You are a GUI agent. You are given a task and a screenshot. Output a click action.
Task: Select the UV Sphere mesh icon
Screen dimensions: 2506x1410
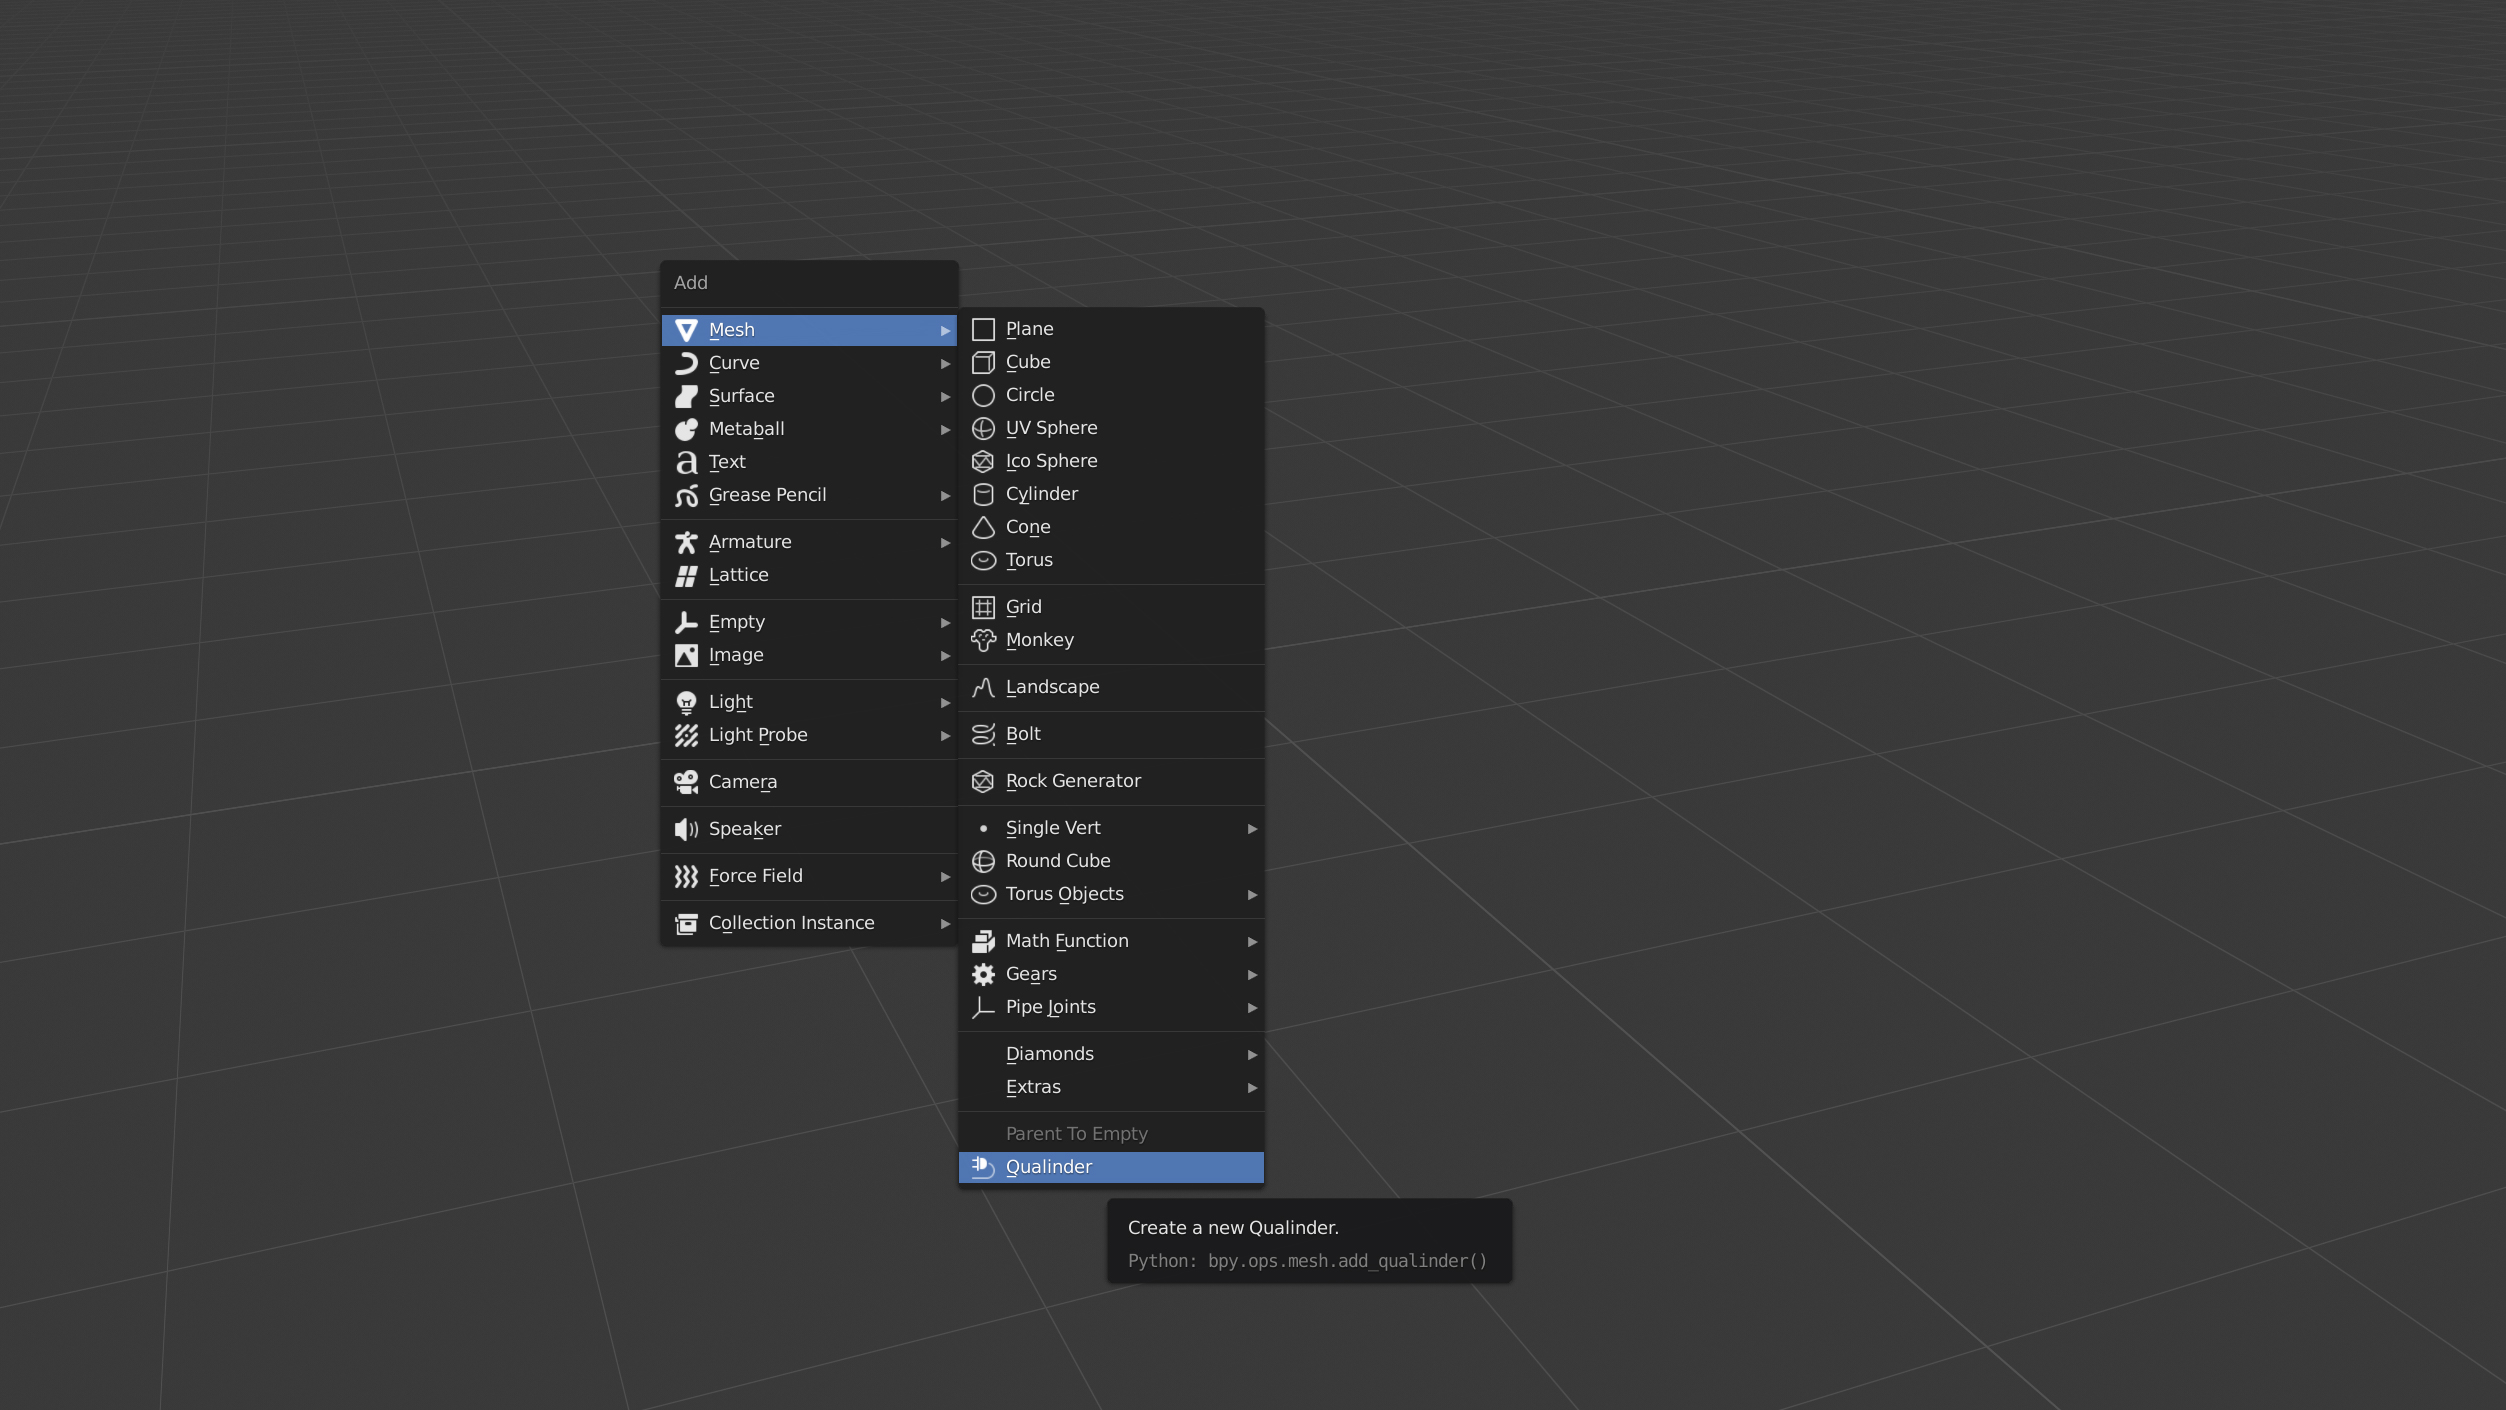[x=983, y=427]
